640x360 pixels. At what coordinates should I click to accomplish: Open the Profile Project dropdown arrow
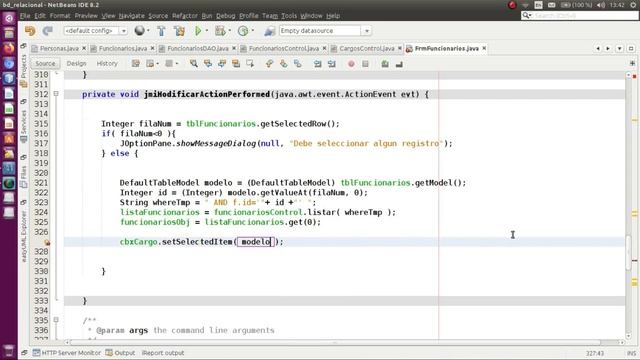pyautogui.click(x=253, y=31)
